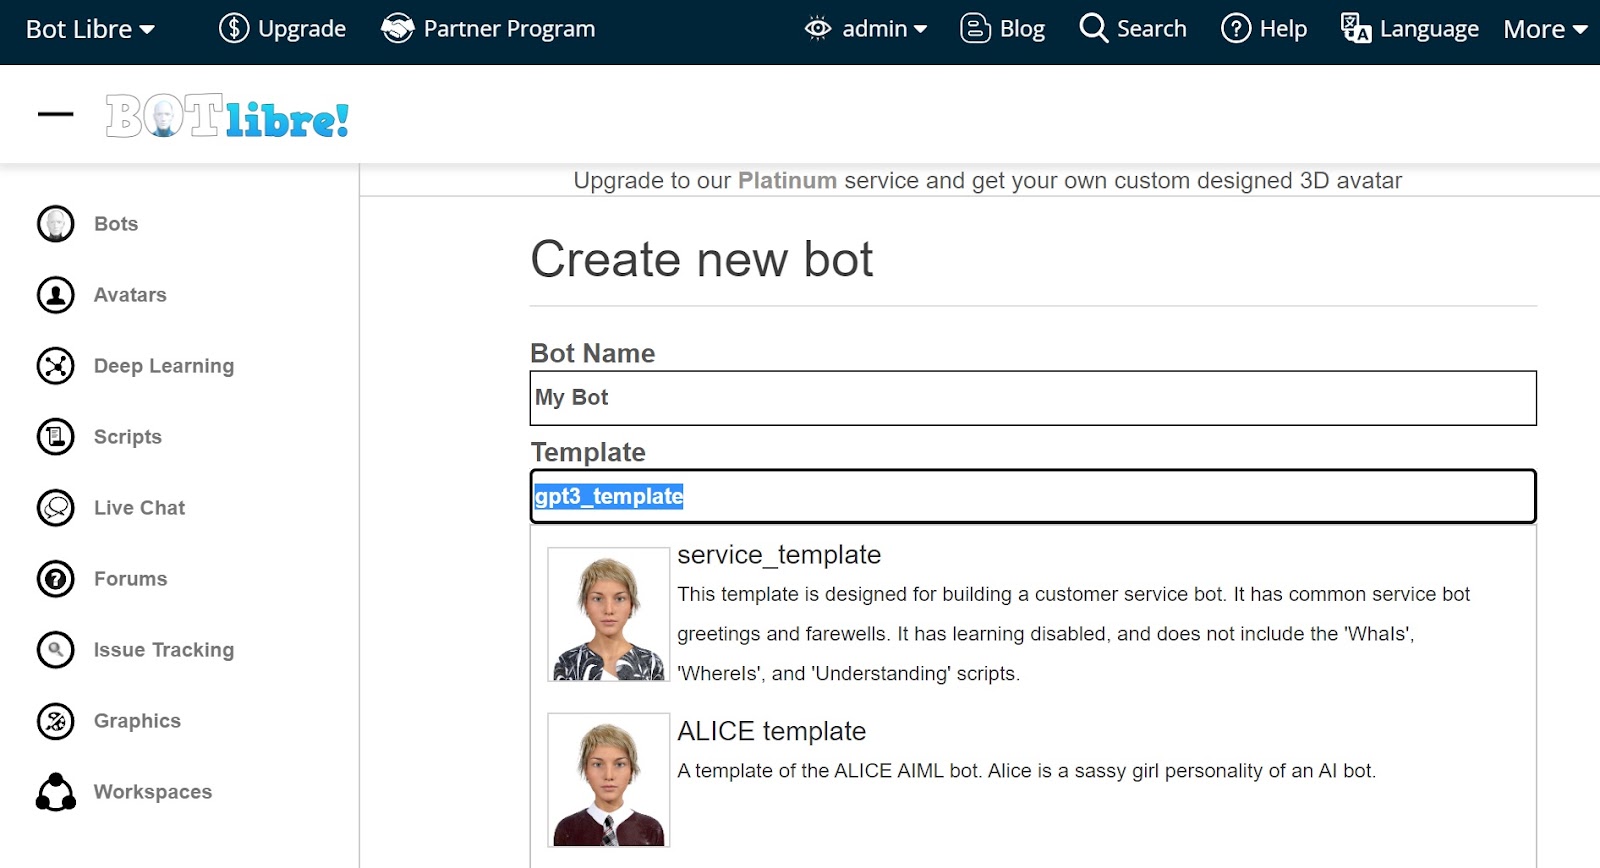Viewport: 1600px width, 868px height.
Task: Go to Scripts text link
Action: 128,437
